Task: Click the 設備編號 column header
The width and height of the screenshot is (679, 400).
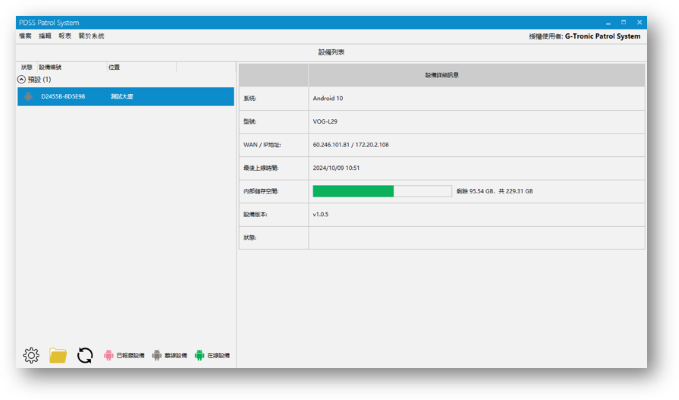Action: 50,67
